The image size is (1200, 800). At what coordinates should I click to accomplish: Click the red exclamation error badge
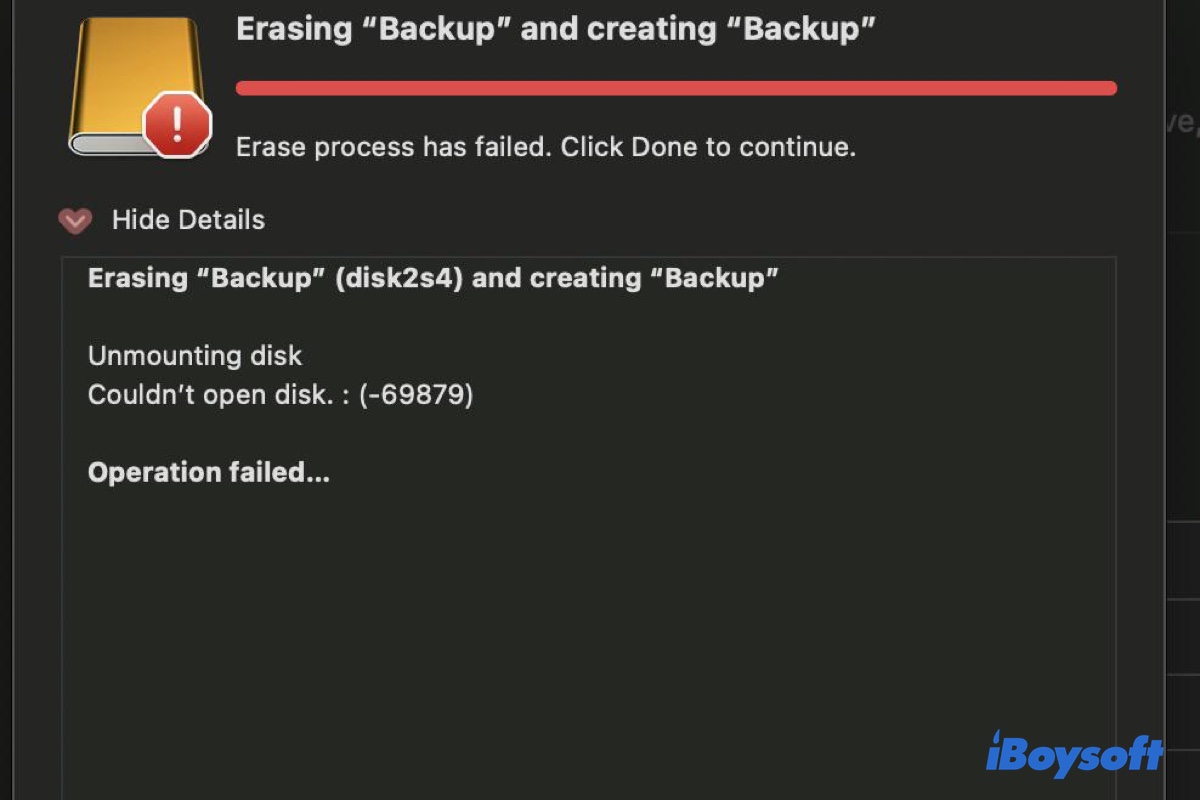click(x=177, y=125)
